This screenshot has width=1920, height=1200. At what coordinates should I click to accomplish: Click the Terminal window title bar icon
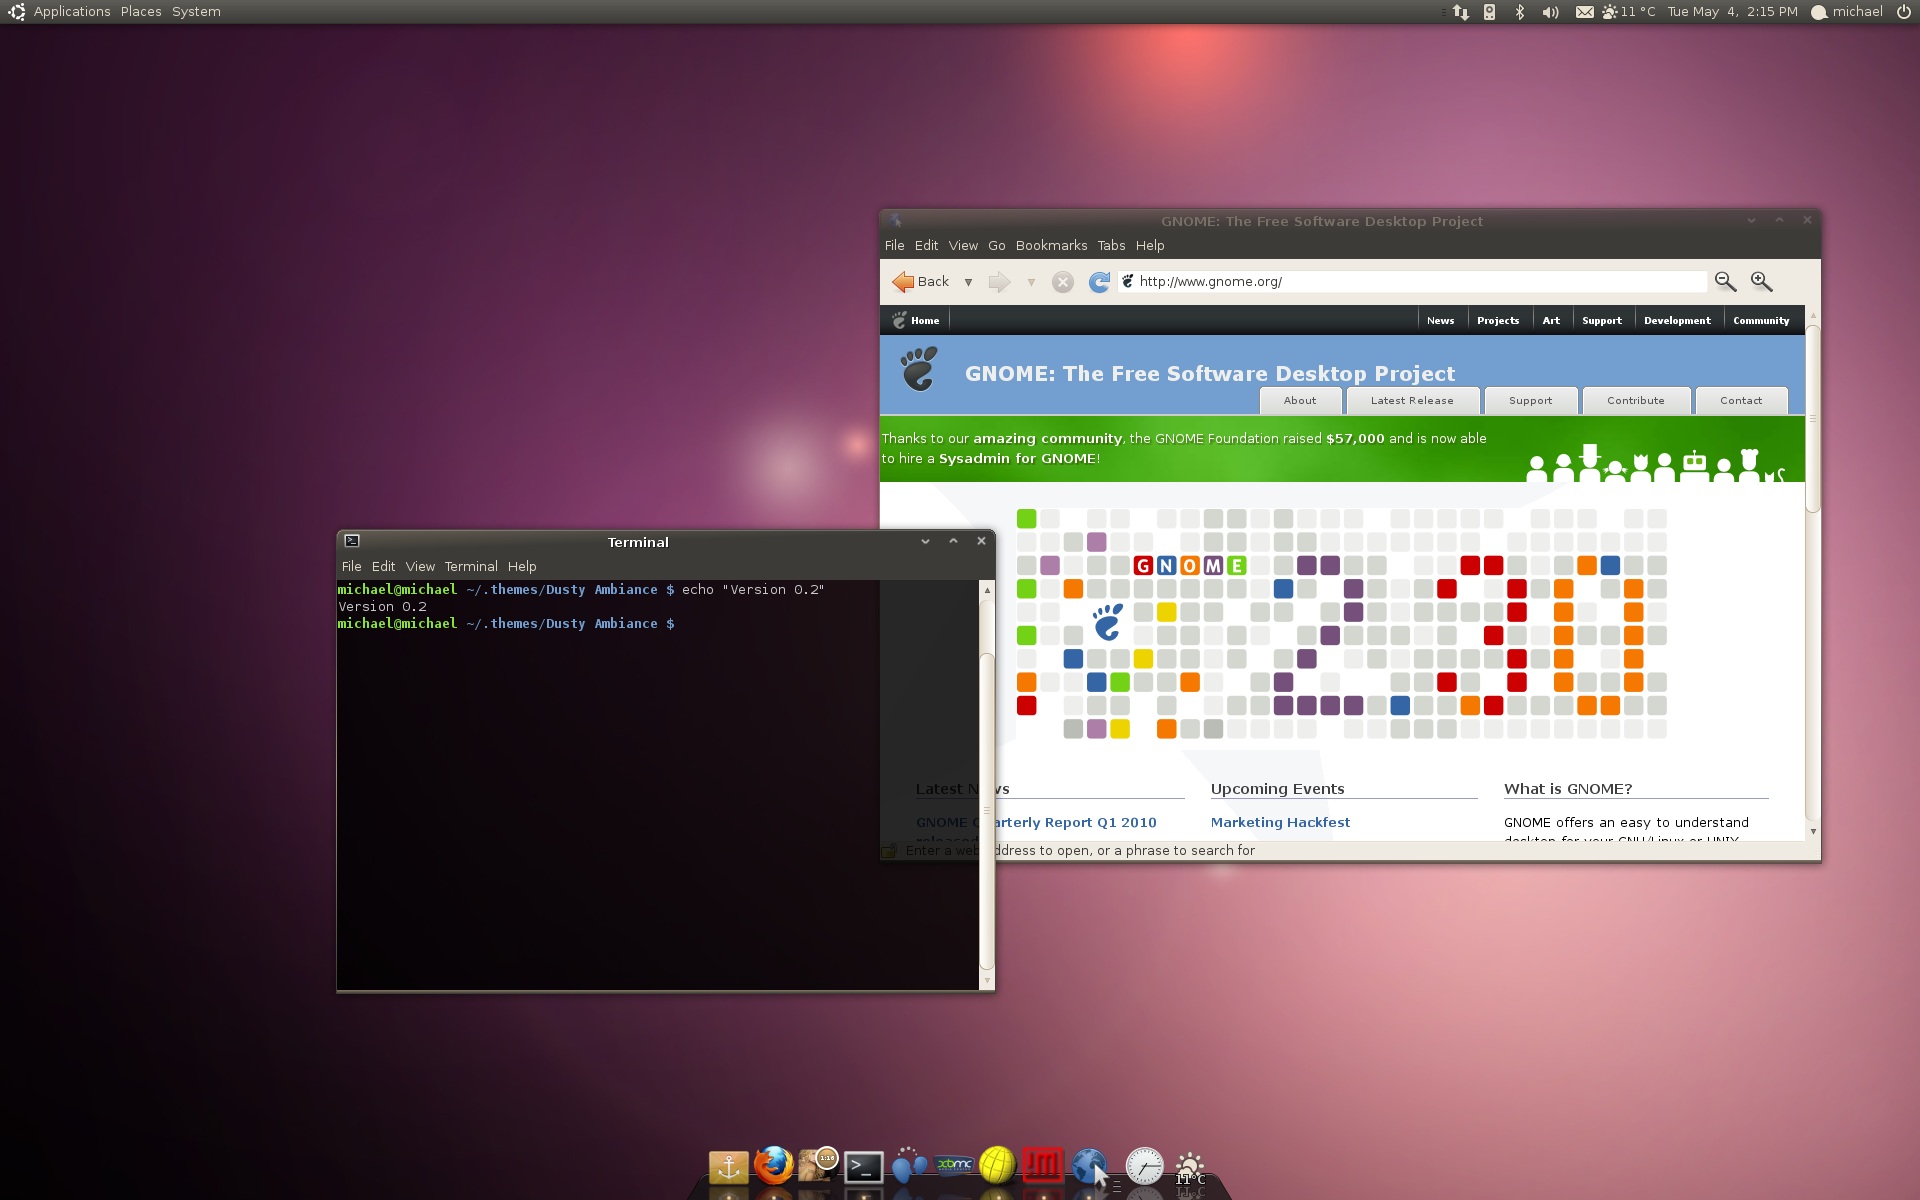[x=352, y=541]
